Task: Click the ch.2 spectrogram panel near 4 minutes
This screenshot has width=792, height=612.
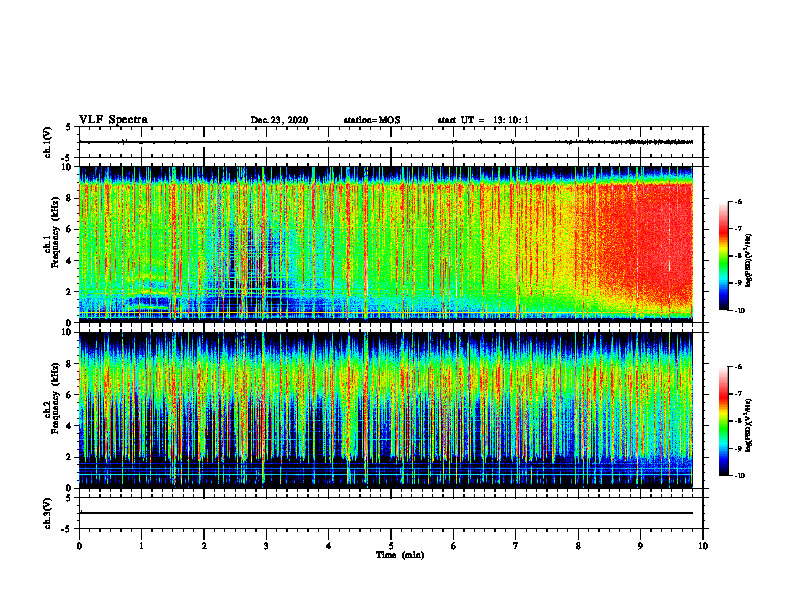Action: [x=329, y=410]
